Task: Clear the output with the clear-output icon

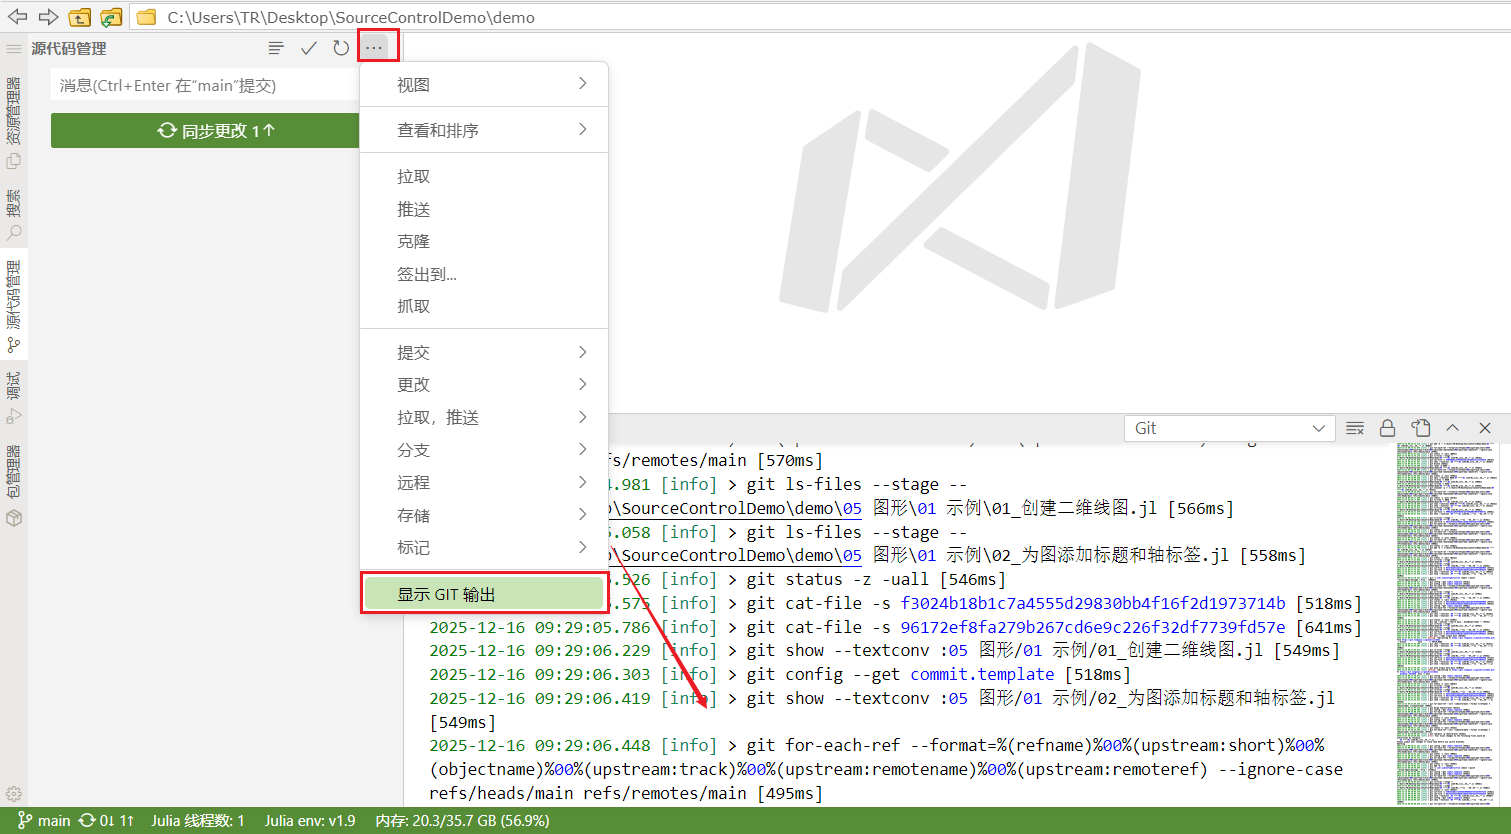Action: coord(1355,428)
